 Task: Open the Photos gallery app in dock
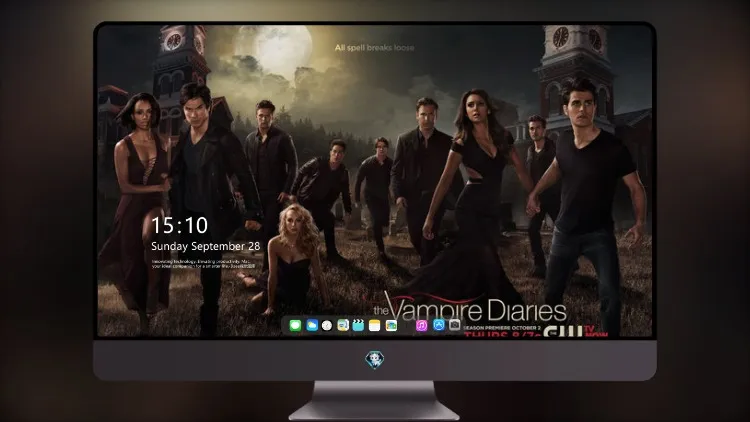[391, 326]
